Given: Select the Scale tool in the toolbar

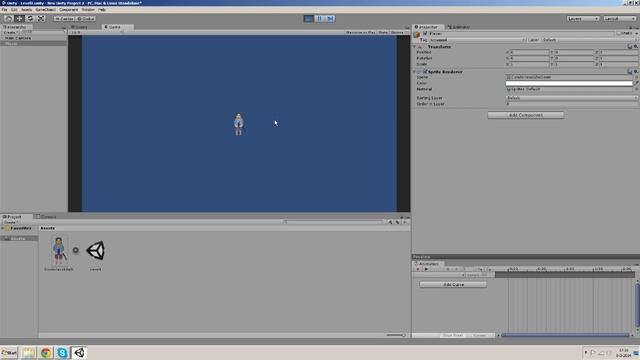Looking at the screenshot, I should coord(41,18).
